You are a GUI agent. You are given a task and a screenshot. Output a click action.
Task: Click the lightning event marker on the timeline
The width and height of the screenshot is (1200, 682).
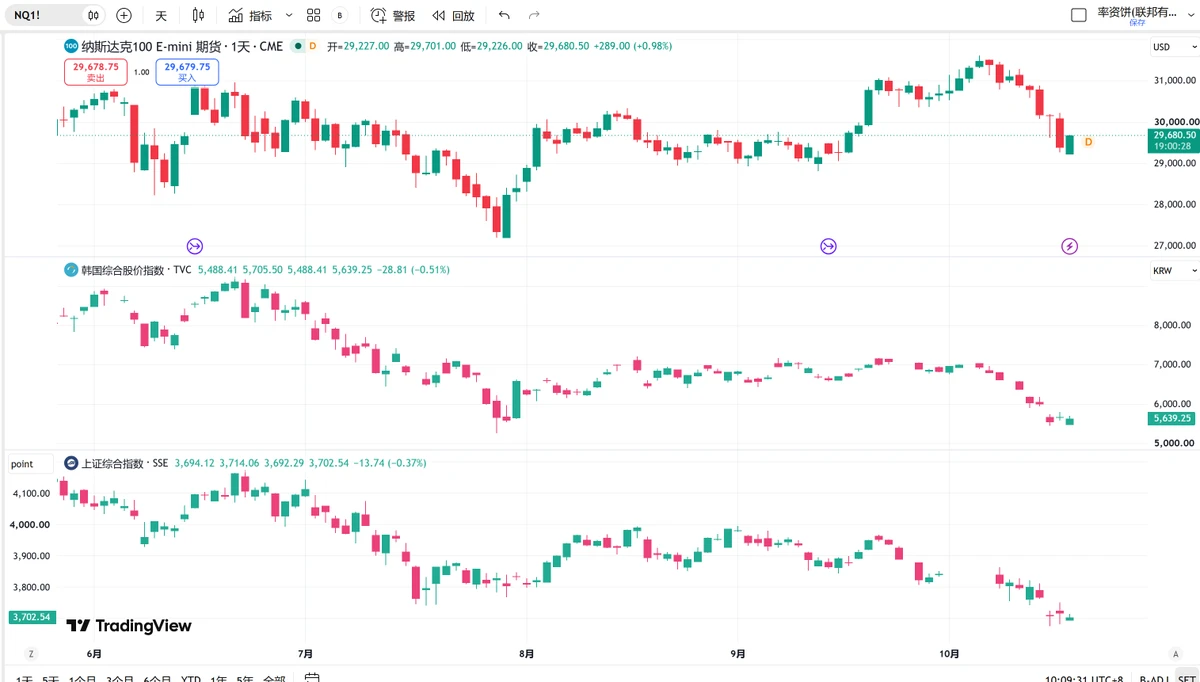[x=1069, y=245]
